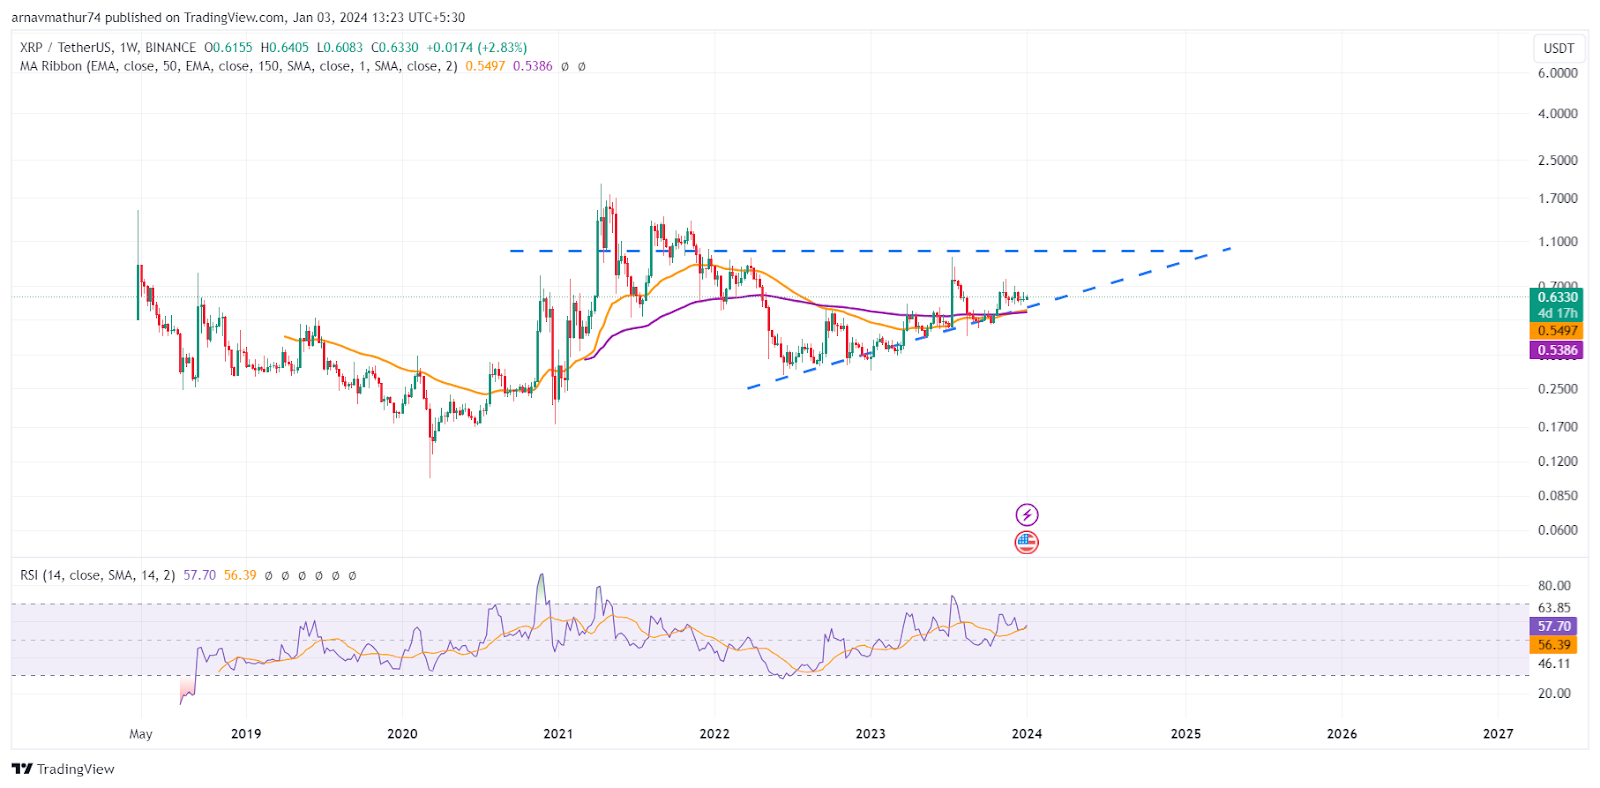Click the US flag economic event icon
1600x788 pixels.
point(1027,542)
